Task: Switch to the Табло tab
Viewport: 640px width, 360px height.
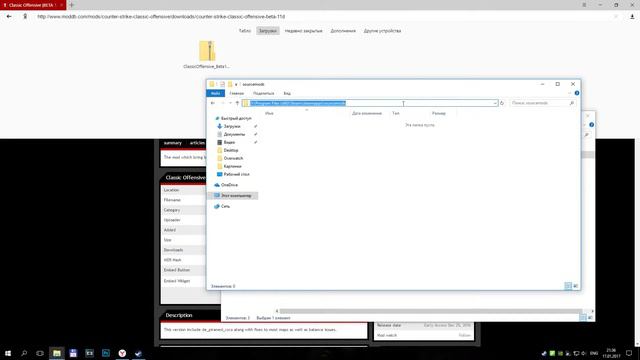Action: (244, 31)
